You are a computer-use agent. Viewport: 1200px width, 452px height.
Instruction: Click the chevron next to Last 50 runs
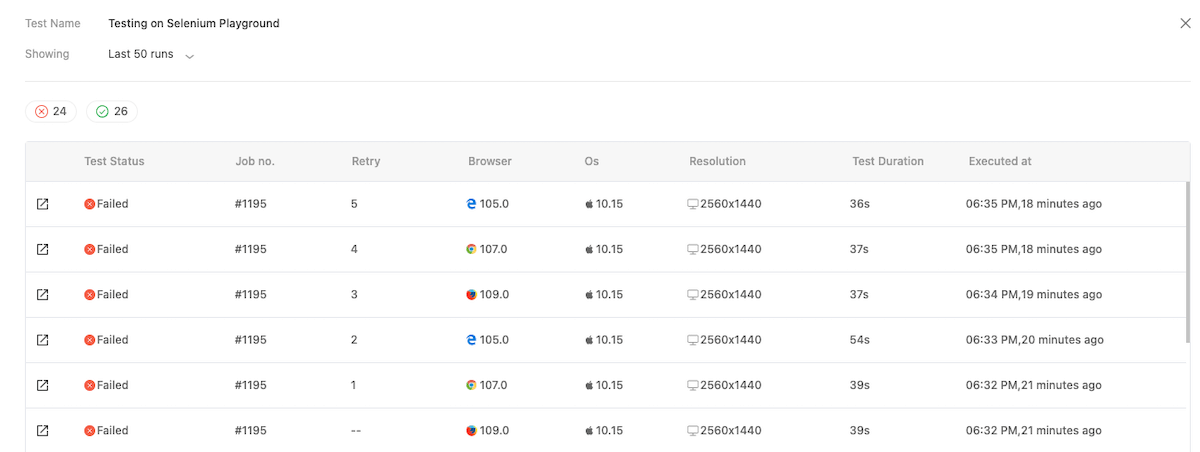click(190, 56)
